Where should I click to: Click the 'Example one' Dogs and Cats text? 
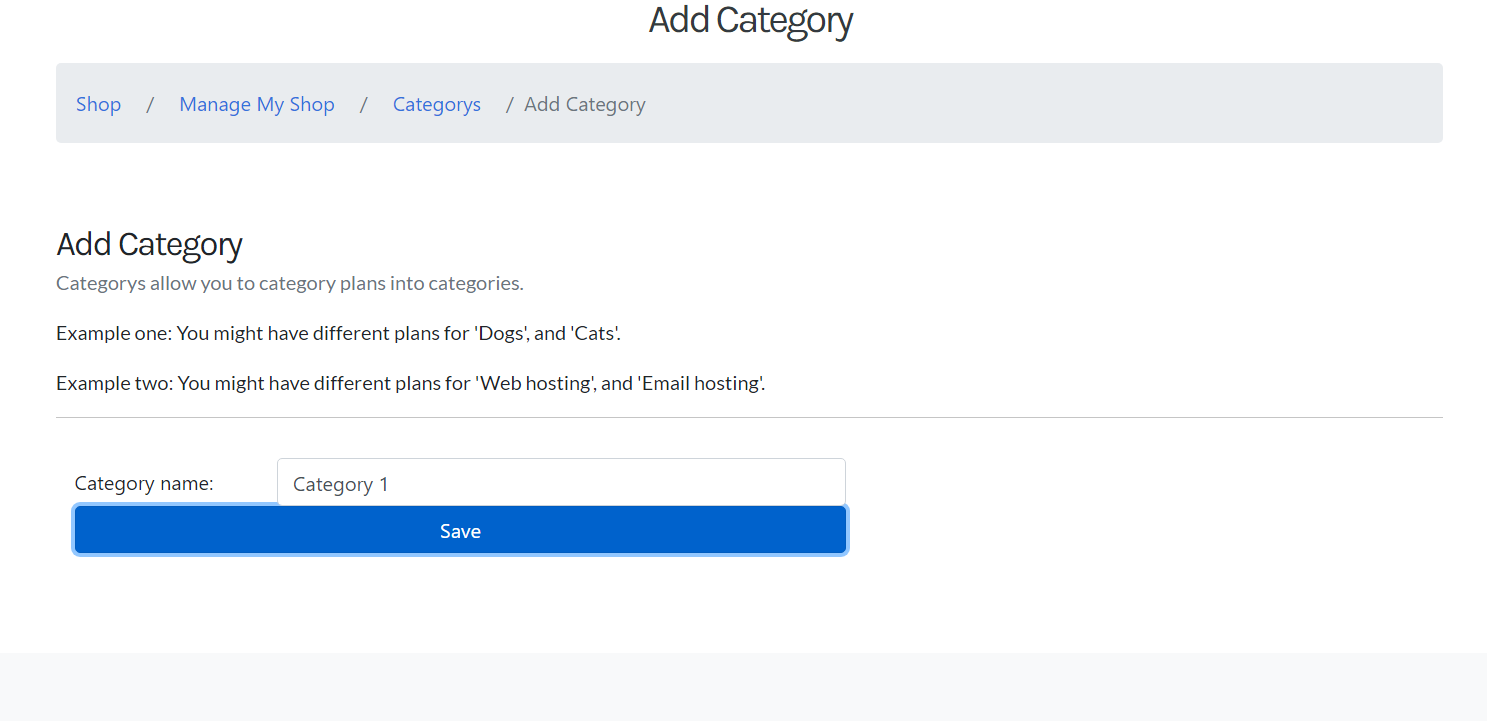coord(339,333)
